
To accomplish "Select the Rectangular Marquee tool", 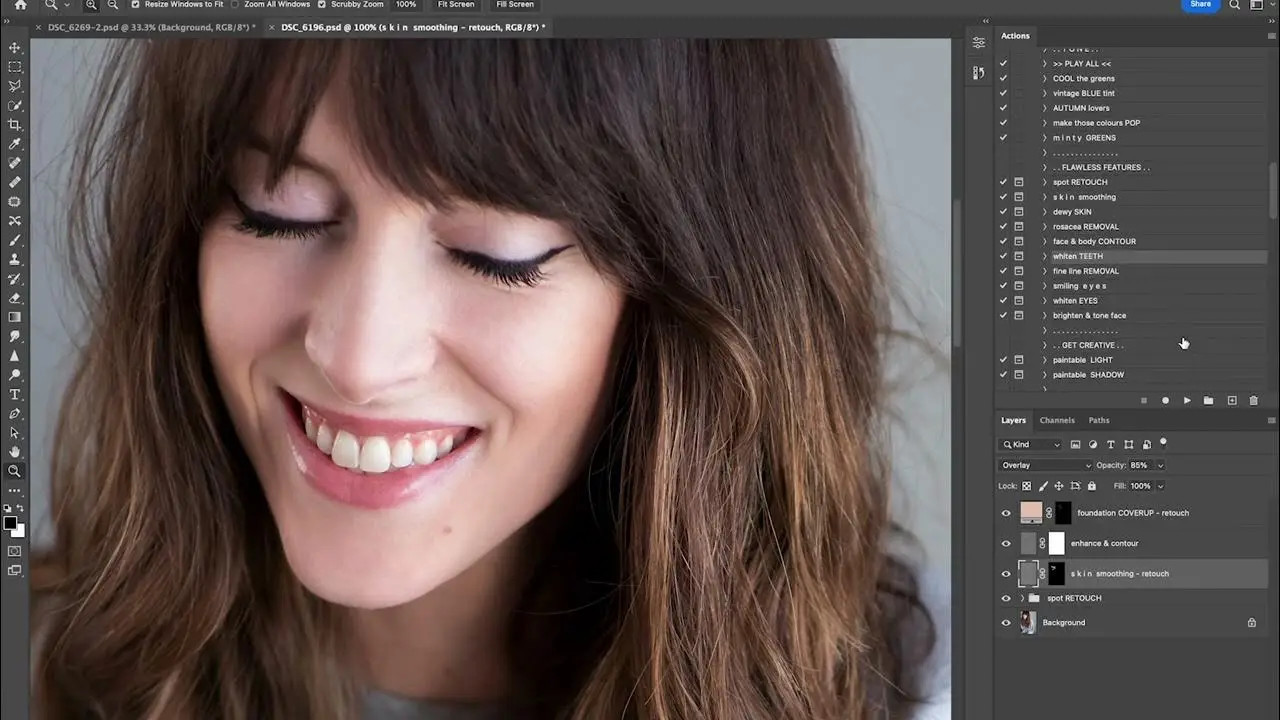I will pos(15,67).
